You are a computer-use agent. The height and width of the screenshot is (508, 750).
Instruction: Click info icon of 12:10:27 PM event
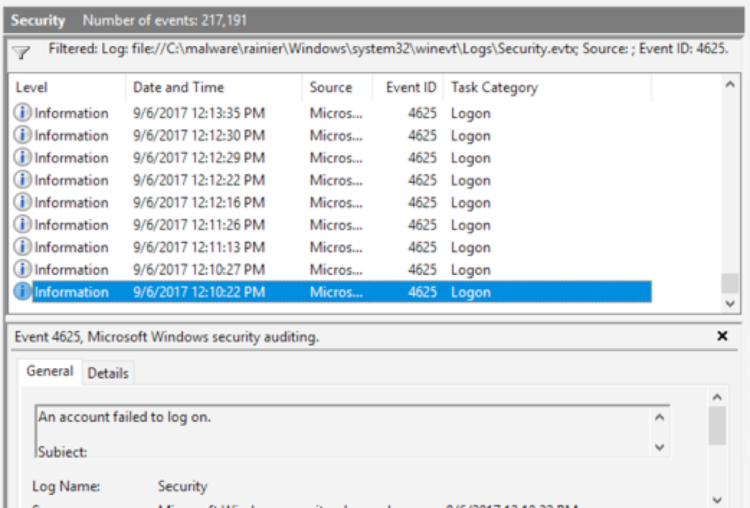23,270
